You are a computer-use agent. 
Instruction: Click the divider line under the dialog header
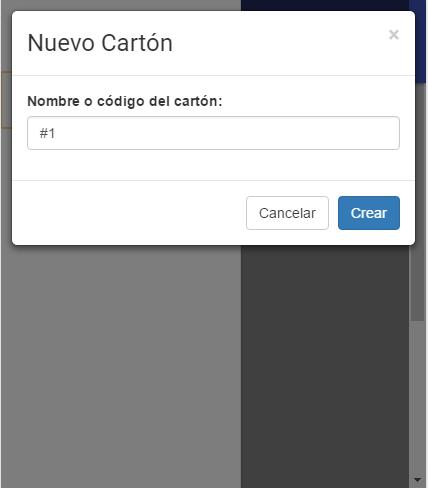213,75
